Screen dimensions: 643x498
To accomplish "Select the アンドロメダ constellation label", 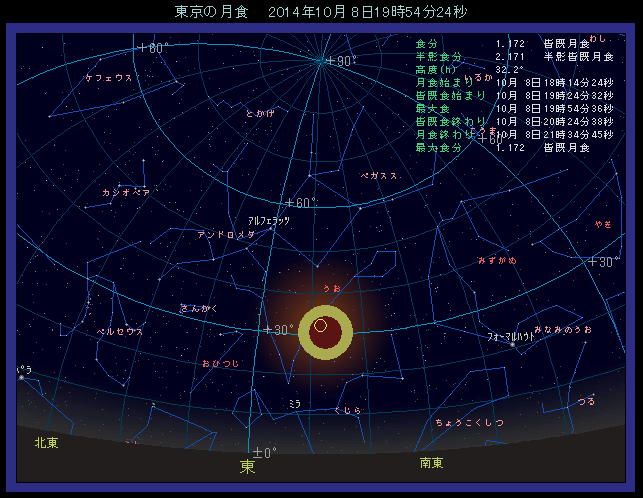I will 226,234.
